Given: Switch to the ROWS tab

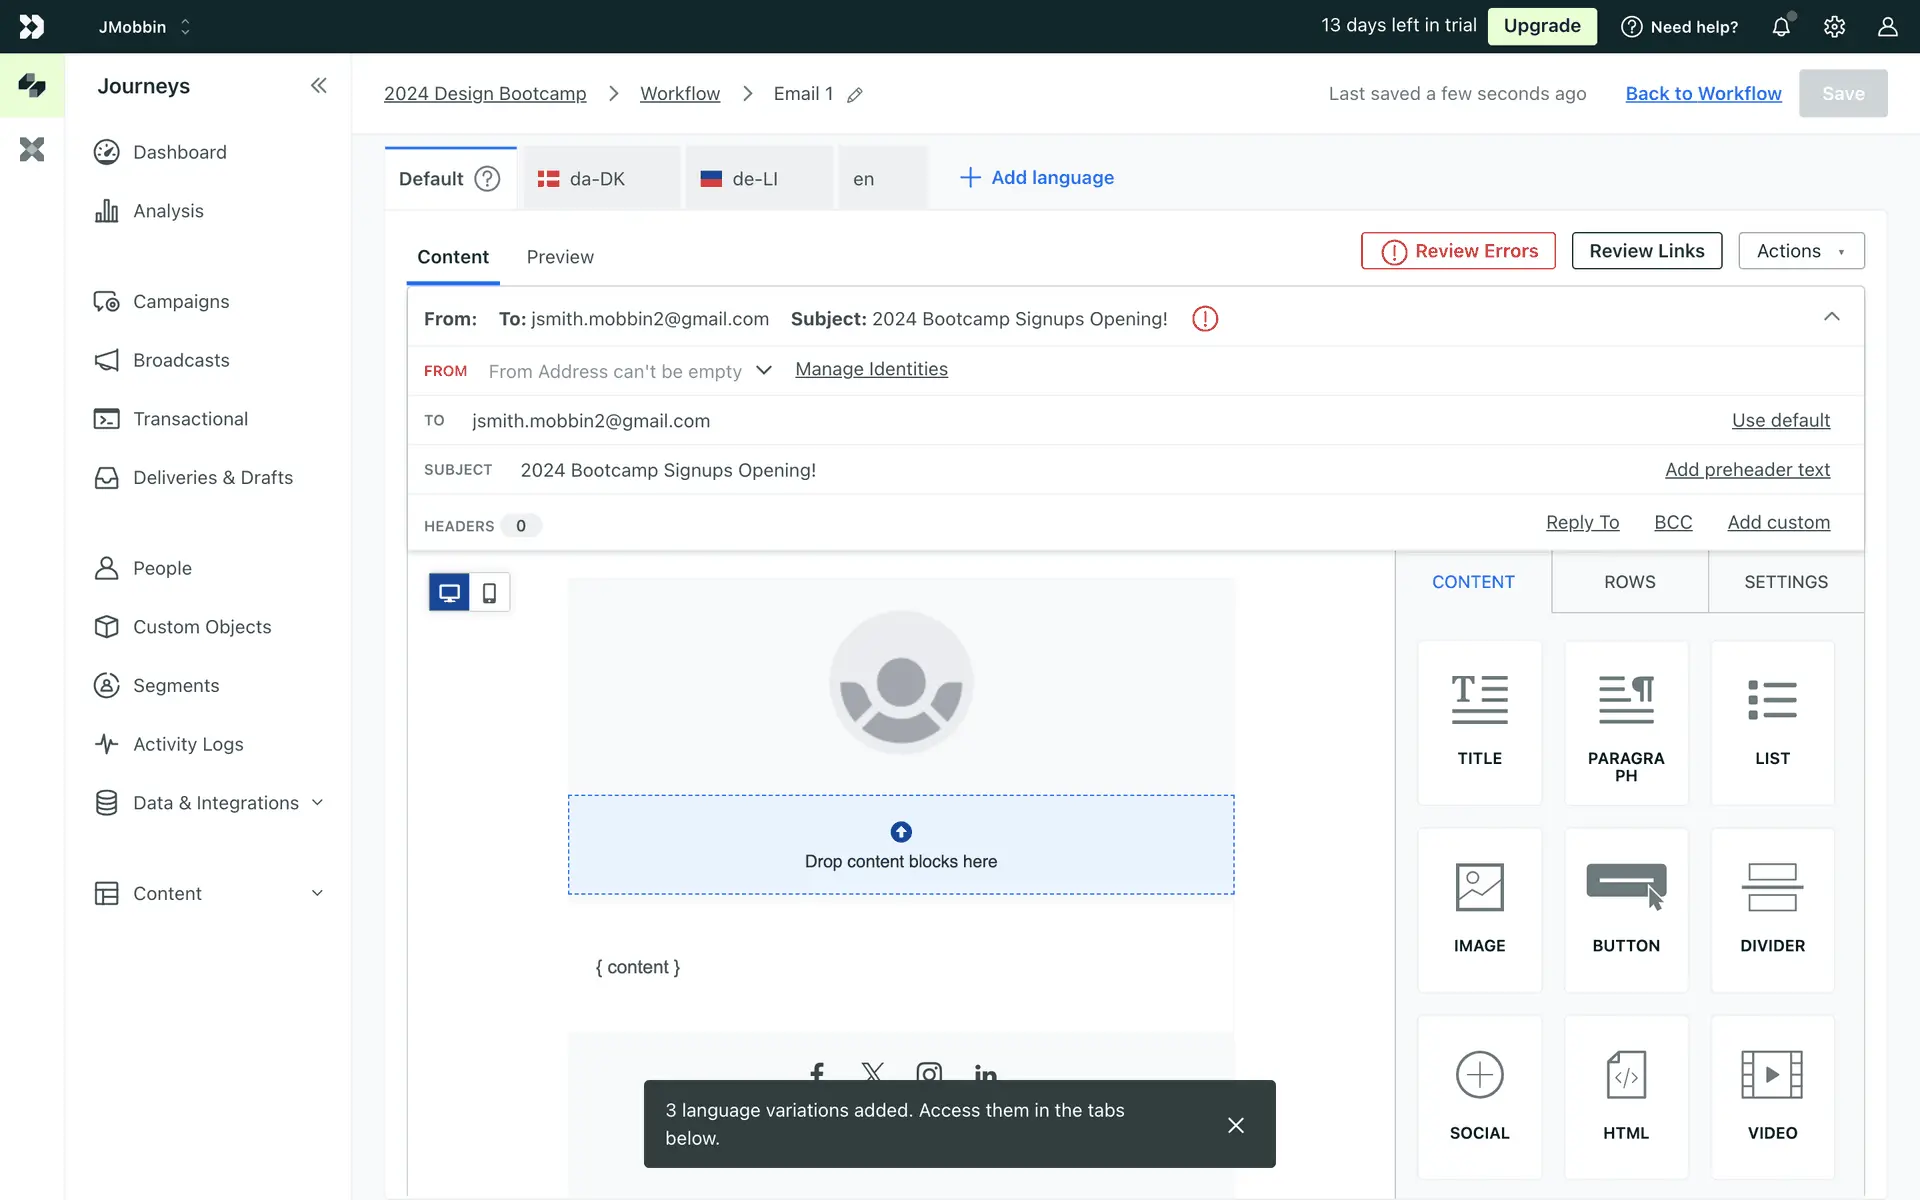Looking at the screenshot, I should point(1629,582).
